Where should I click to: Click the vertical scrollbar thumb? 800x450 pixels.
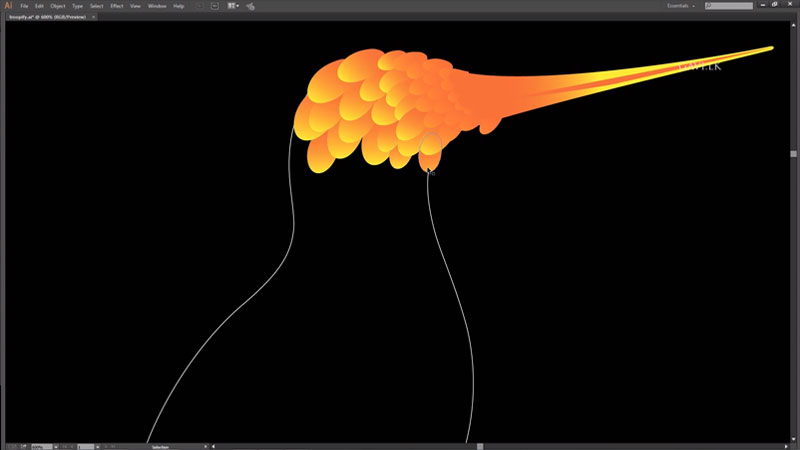(793, 154)
